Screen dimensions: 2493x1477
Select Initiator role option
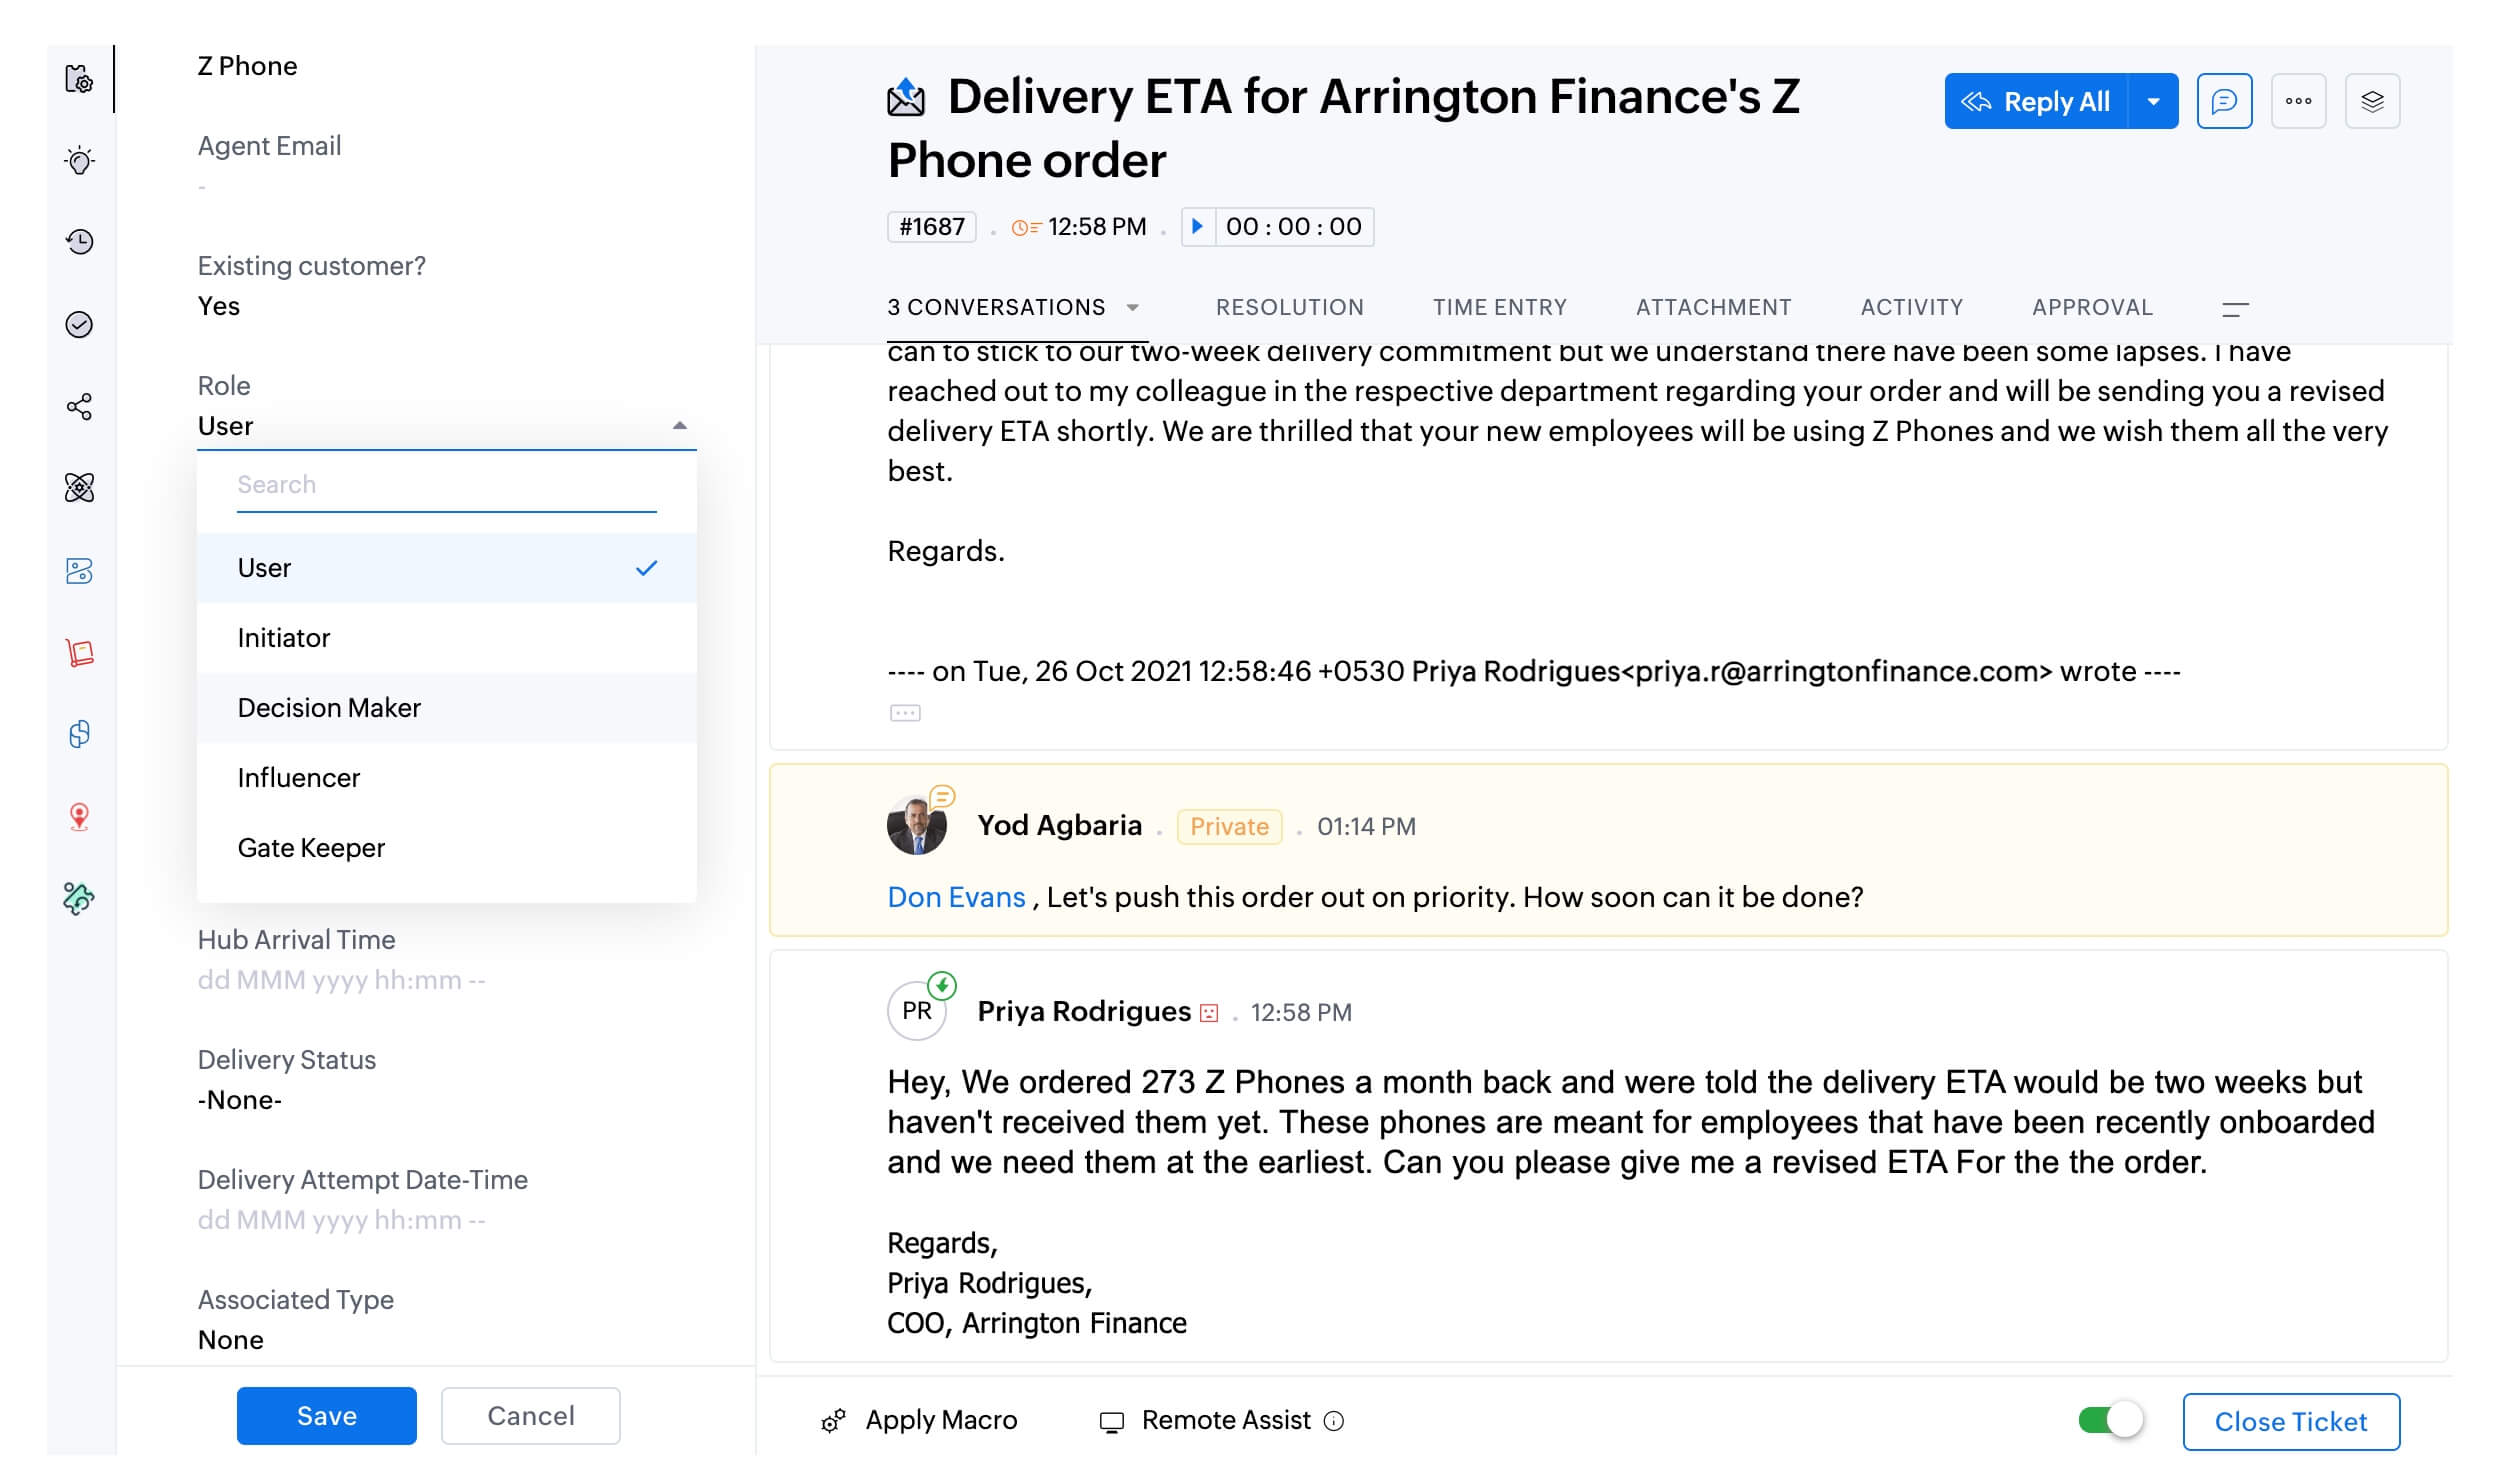tap(446, 638)
